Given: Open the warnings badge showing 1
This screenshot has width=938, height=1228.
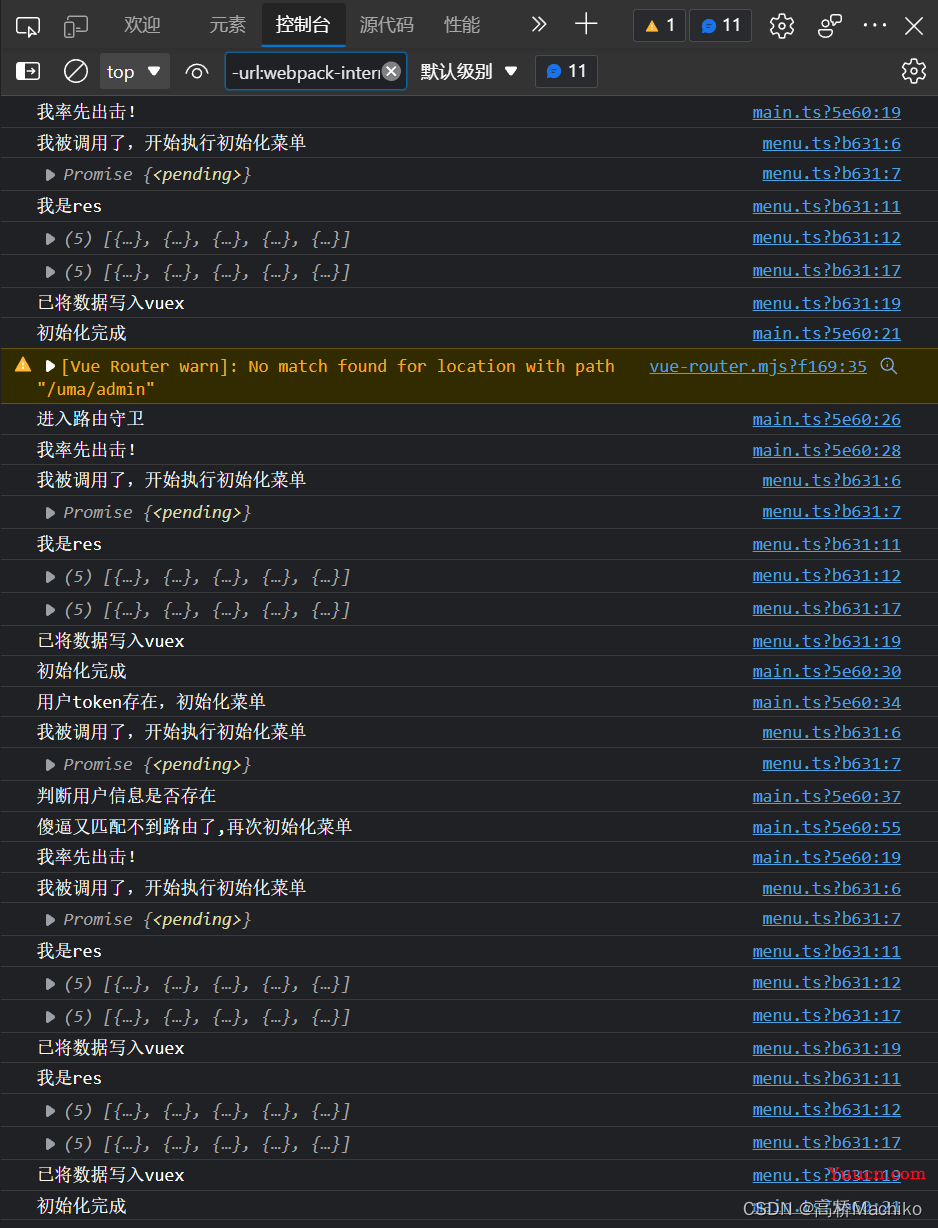Looking at the screenshot, I should 660,25.
